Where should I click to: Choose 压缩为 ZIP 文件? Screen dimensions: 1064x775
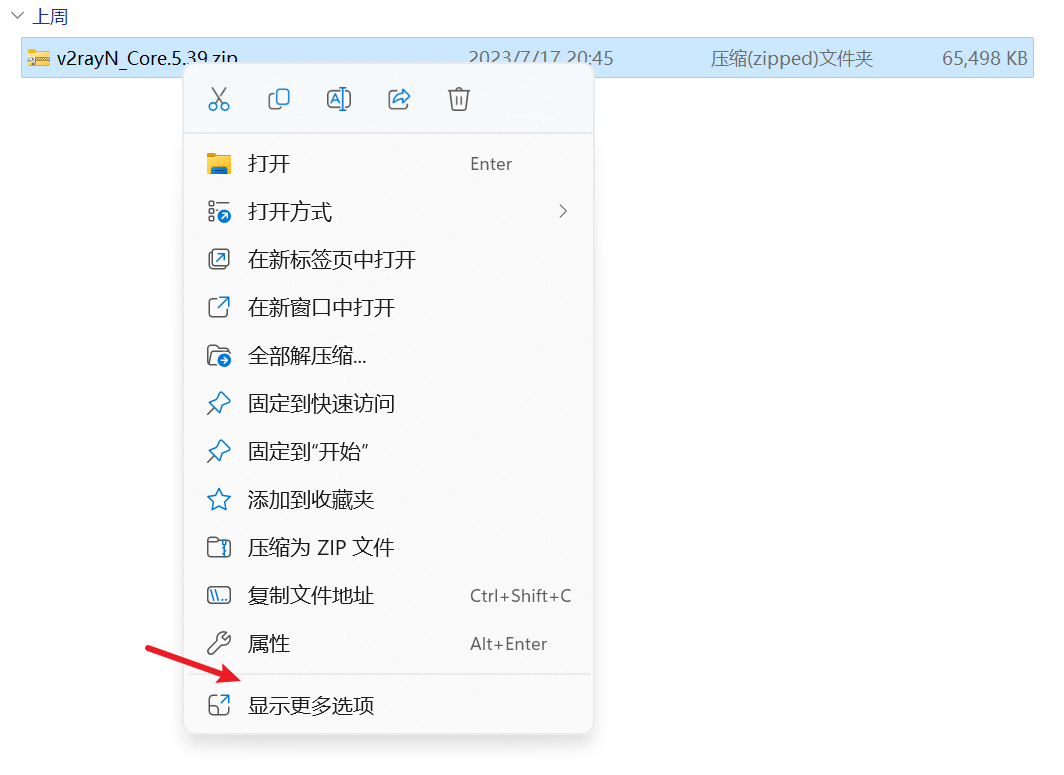pyautogui.click(x=388, y=548)
